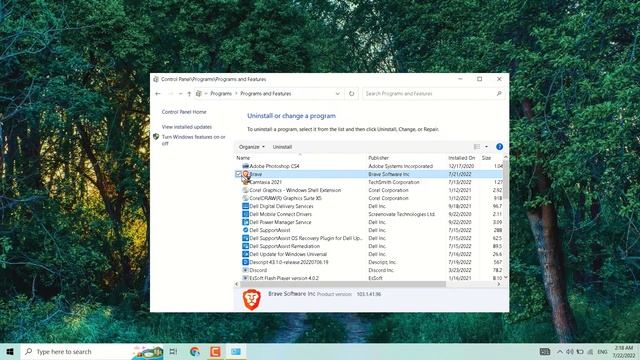Click the CorelDRAW Graphics Suite X5 icon

pos(245,198)
